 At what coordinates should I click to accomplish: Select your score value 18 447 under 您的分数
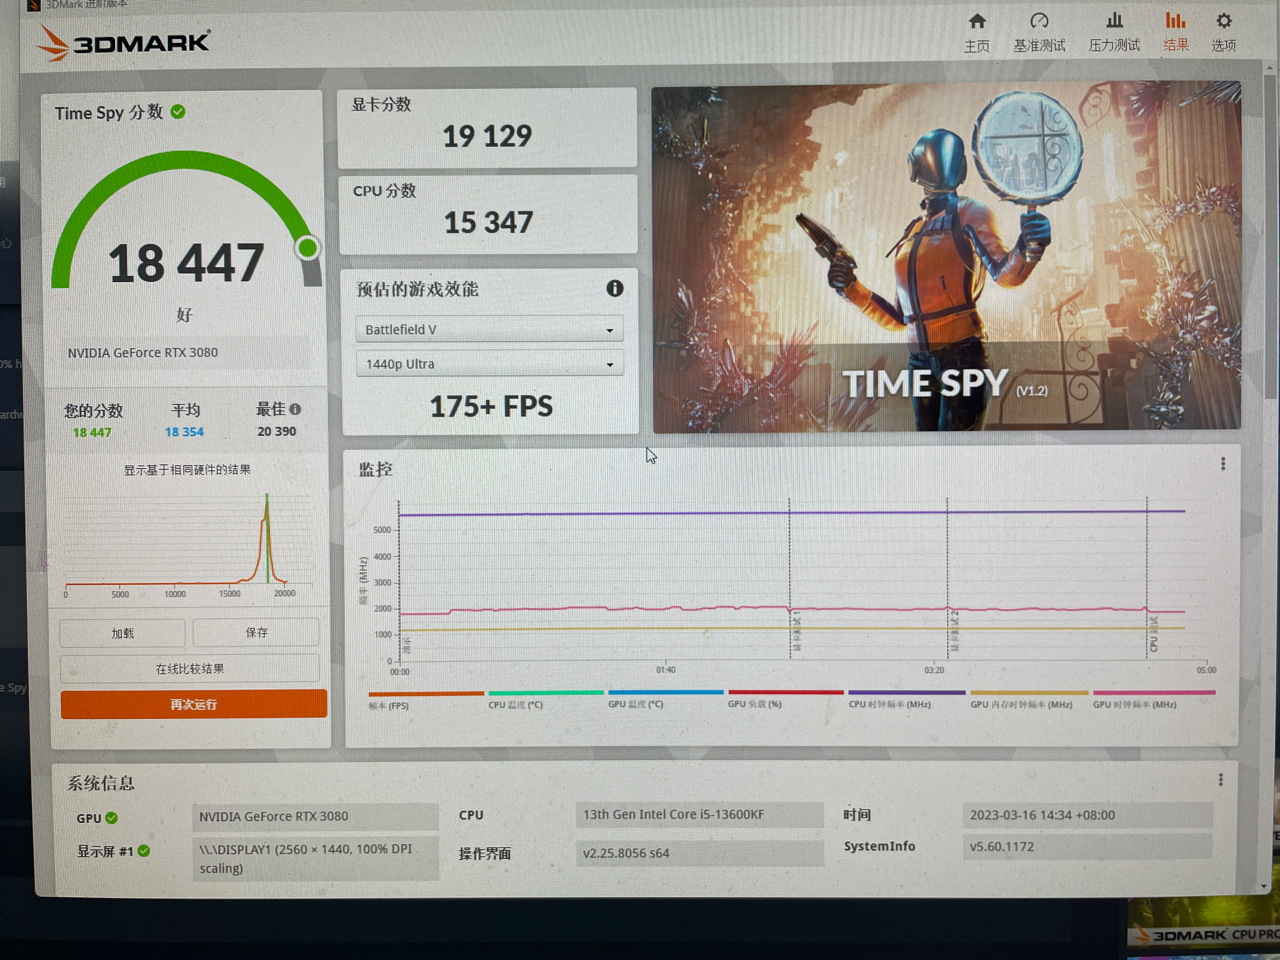coord(92,432)
